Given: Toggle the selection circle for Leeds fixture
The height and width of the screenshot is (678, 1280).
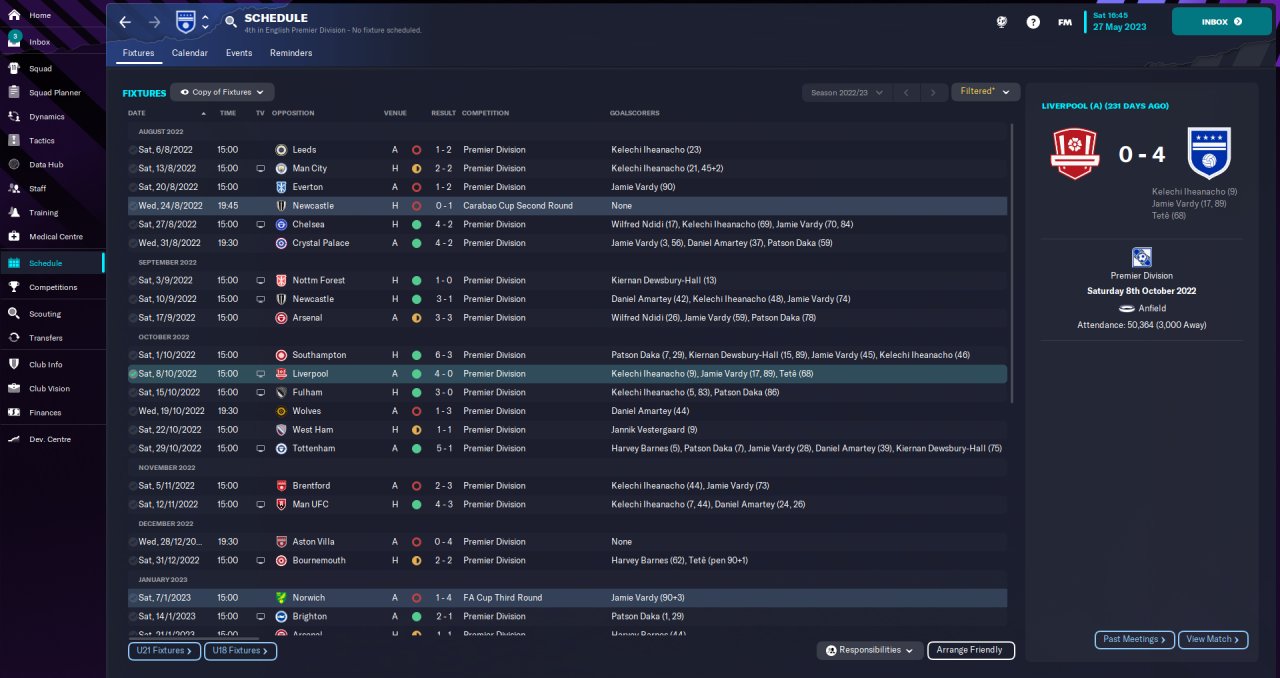Looking at the screenshot, I should [x=133, y=150].
